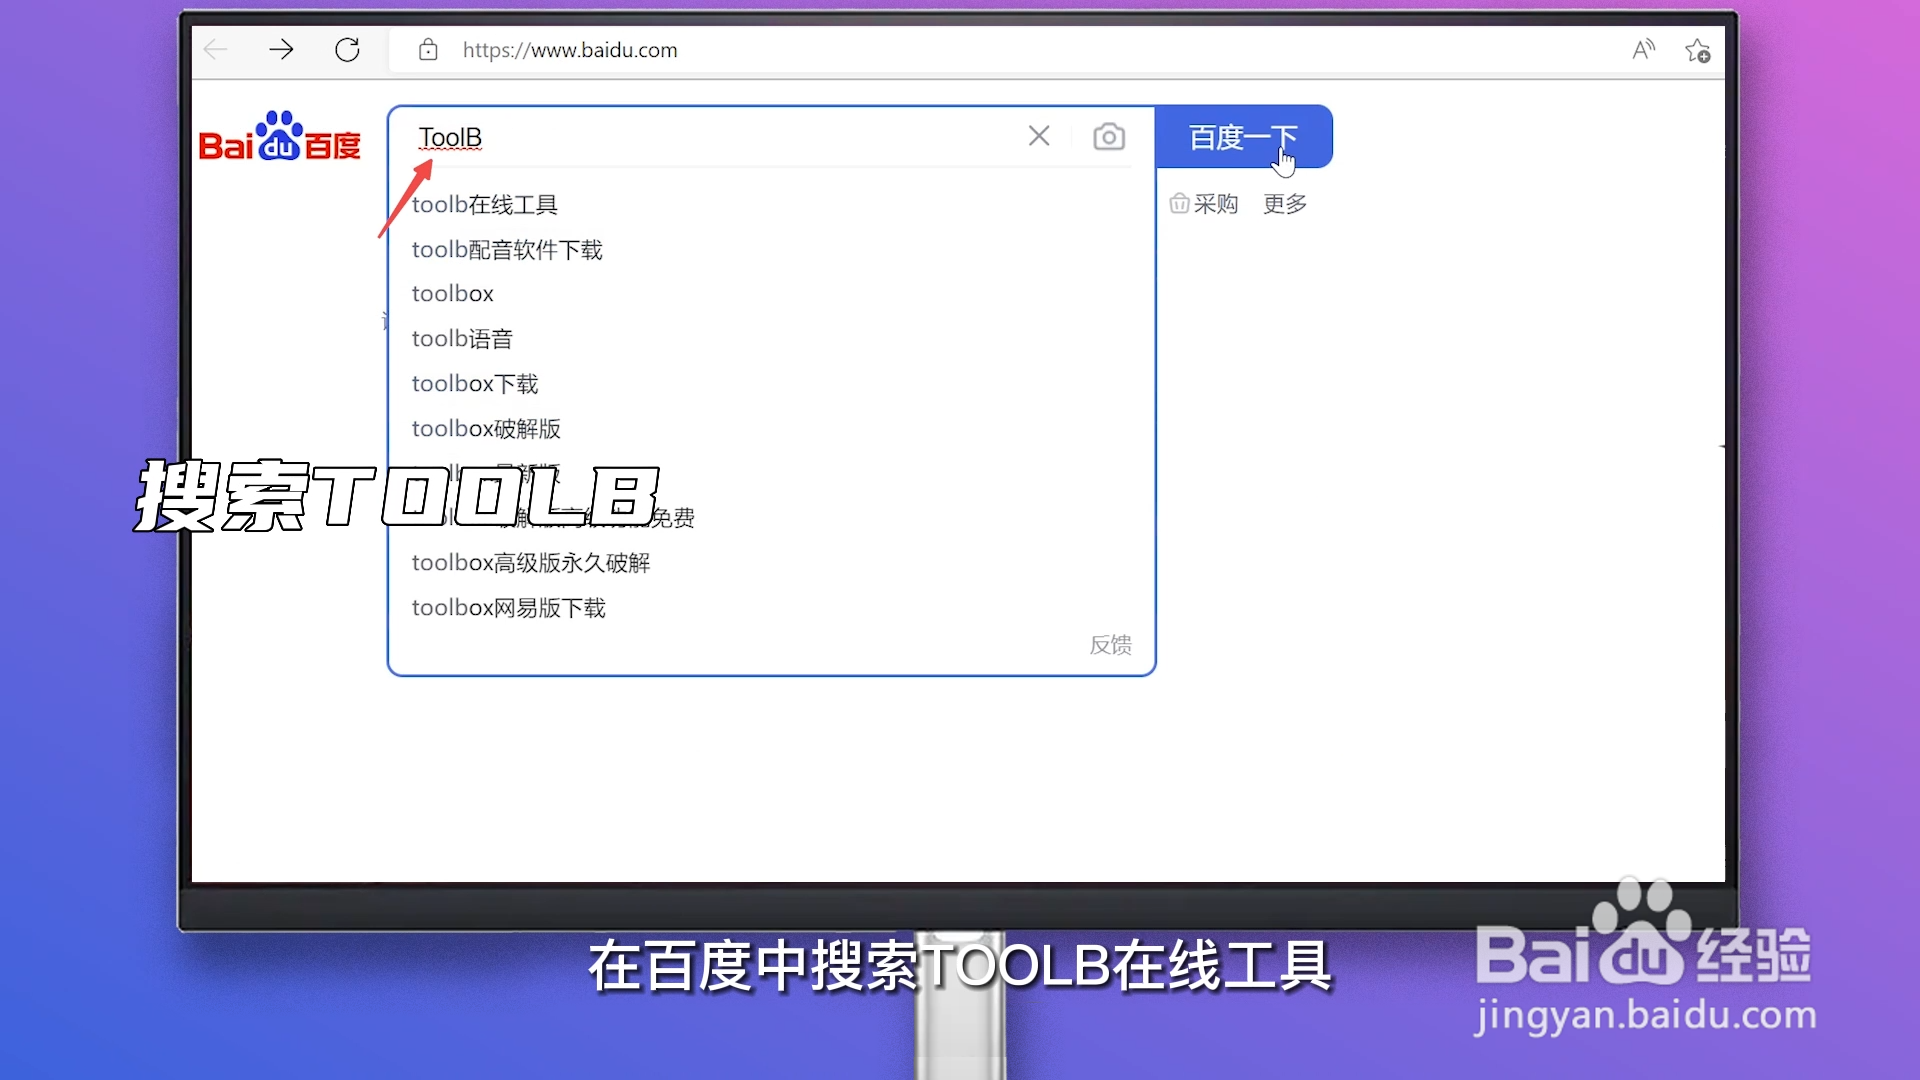The height and width of the screenshot is (1080, 1920).
Task: Open the 采购 category
Action: point(1216,203)
